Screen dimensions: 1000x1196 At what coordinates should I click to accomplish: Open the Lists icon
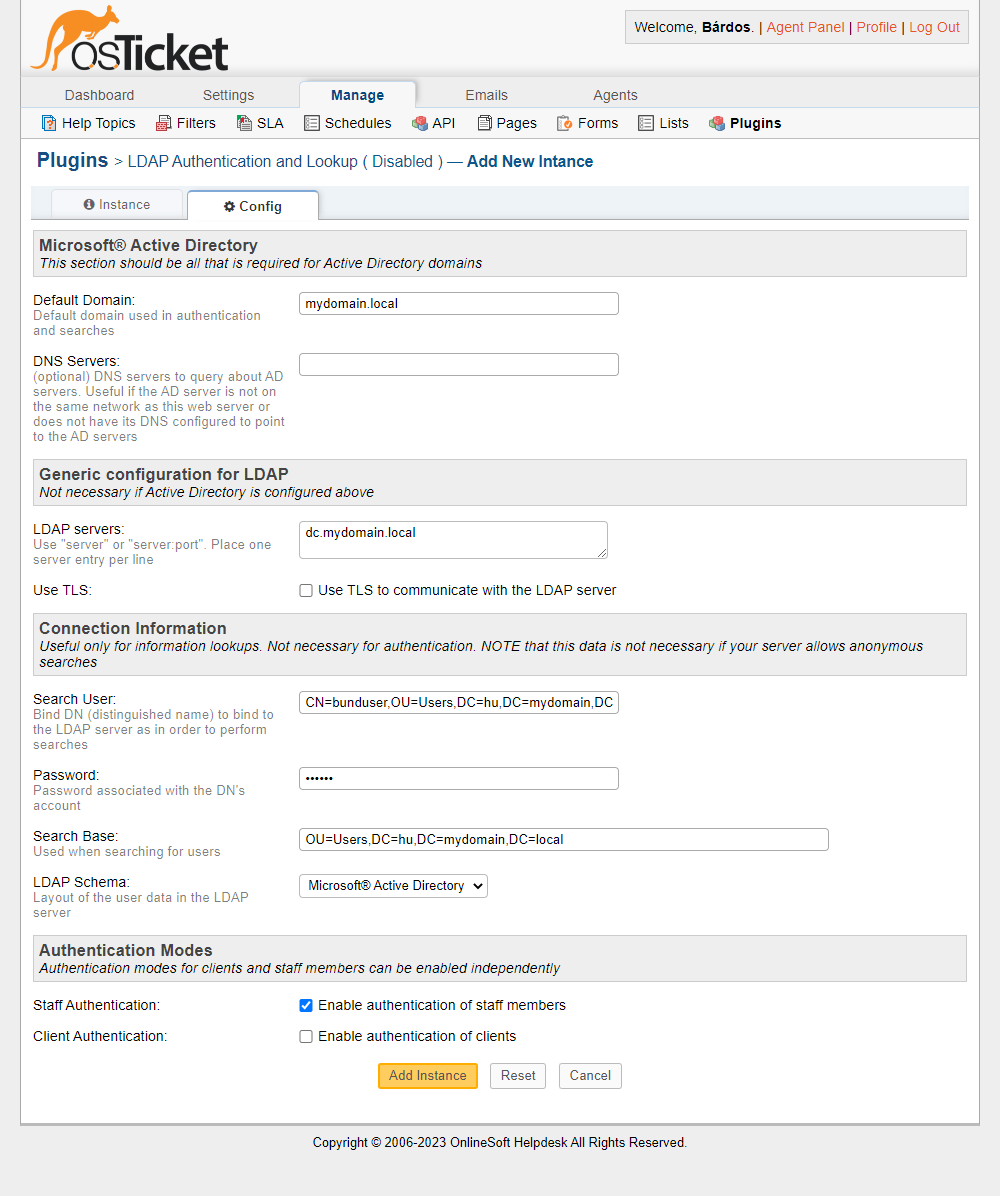point(645,122)
